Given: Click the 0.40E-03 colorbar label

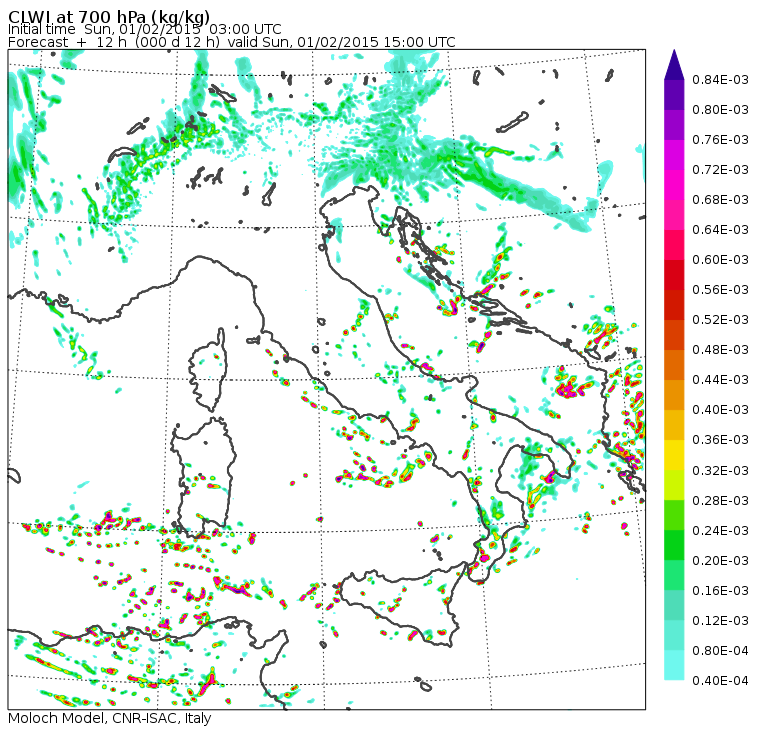Looking at the screenshot, I should (720, 410).
